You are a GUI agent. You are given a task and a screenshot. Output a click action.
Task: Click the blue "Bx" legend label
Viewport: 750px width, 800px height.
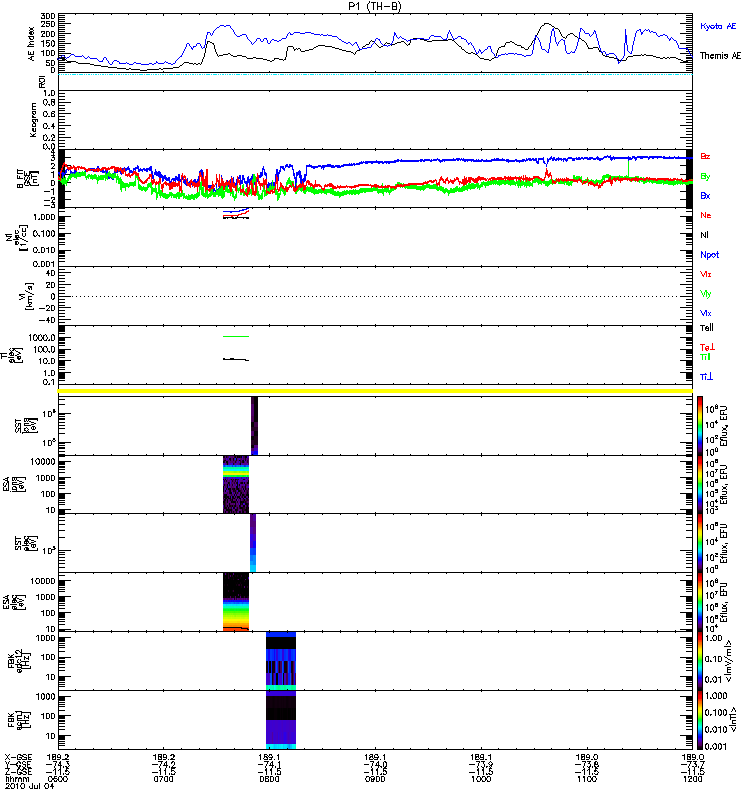(x=705, y=196)
